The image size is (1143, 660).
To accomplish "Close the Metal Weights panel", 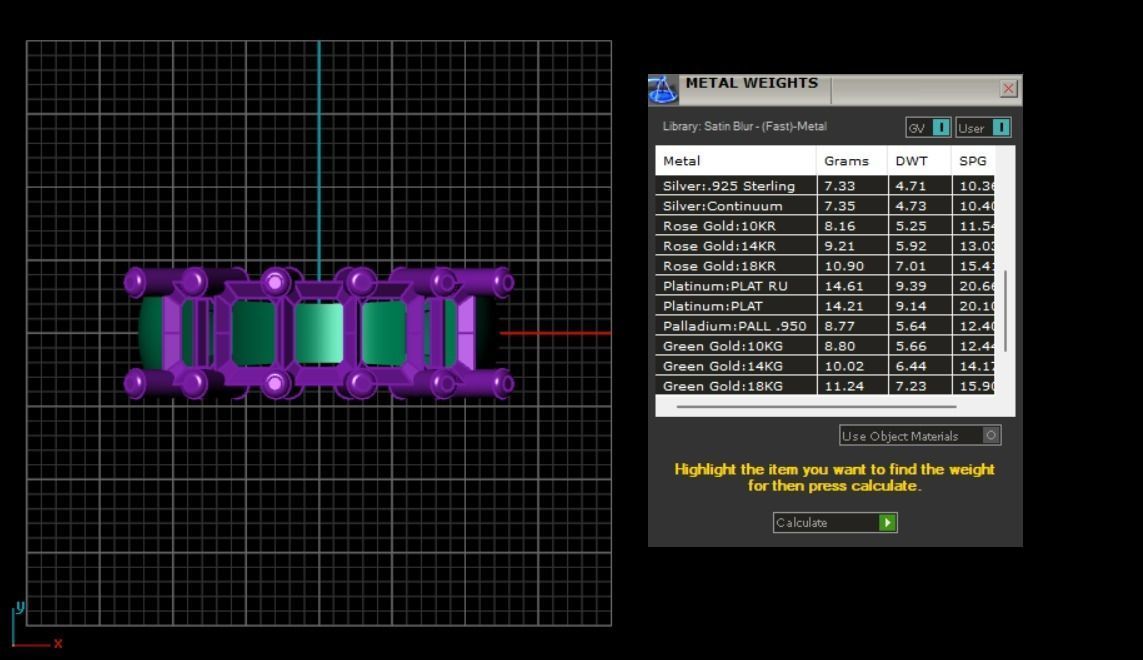I will point(1008,88).
